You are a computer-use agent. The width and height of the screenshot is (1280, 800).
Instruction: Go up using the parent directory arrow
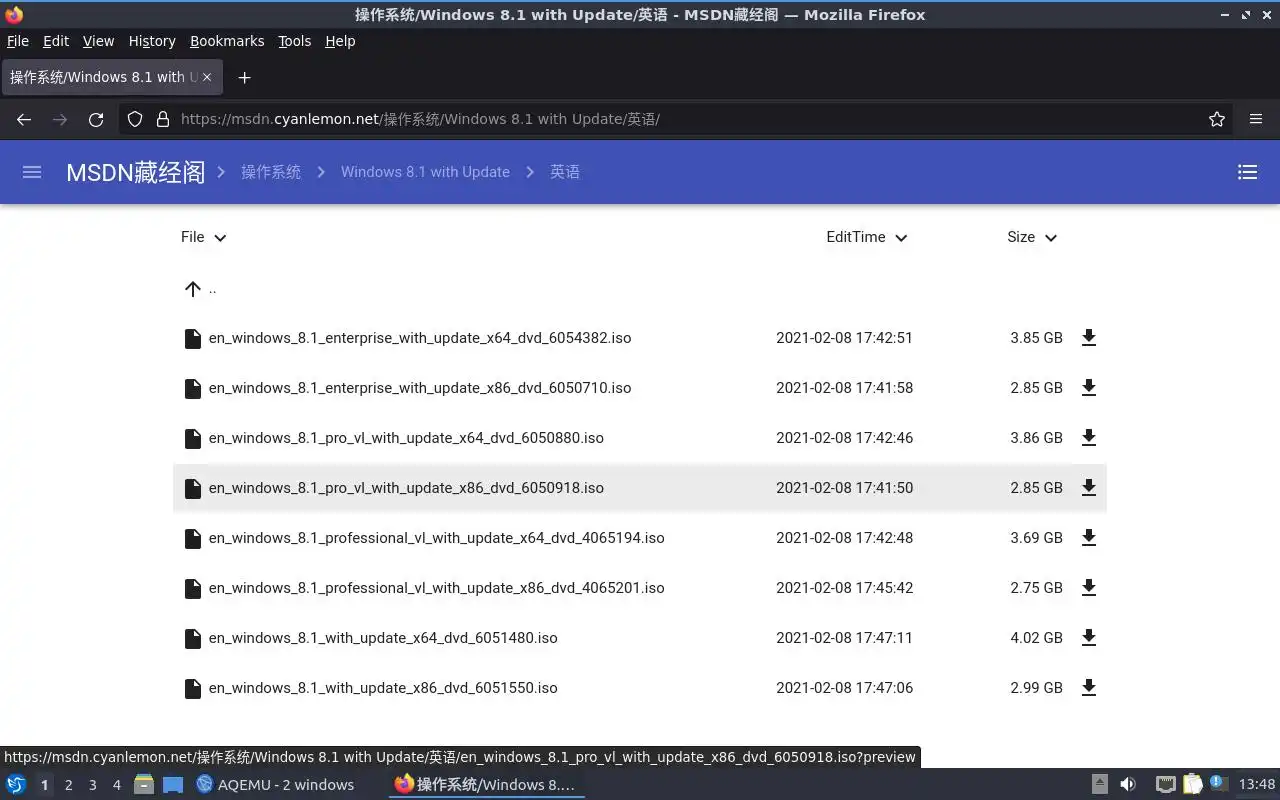(193, 289)
